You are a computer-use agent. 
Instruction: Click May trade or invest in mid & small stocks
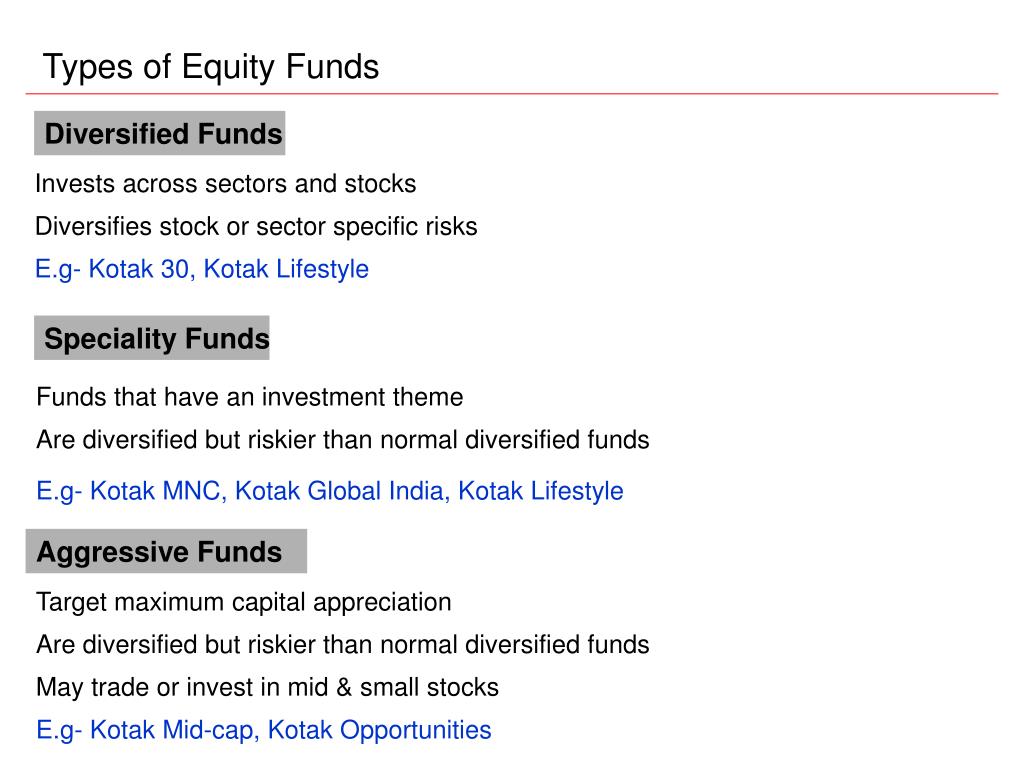point(267,688)
